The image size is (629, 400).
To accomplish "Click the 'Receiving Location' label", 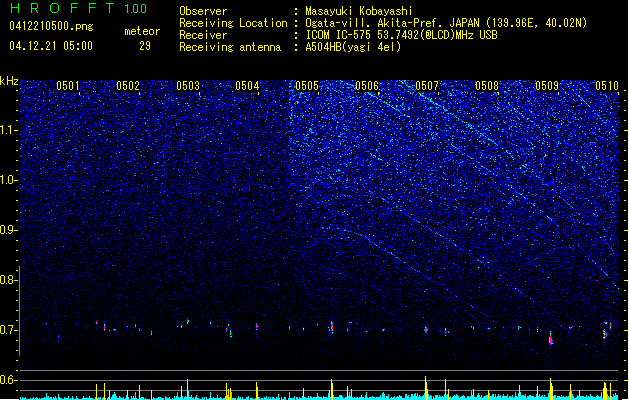I will [x=233, y=23].
